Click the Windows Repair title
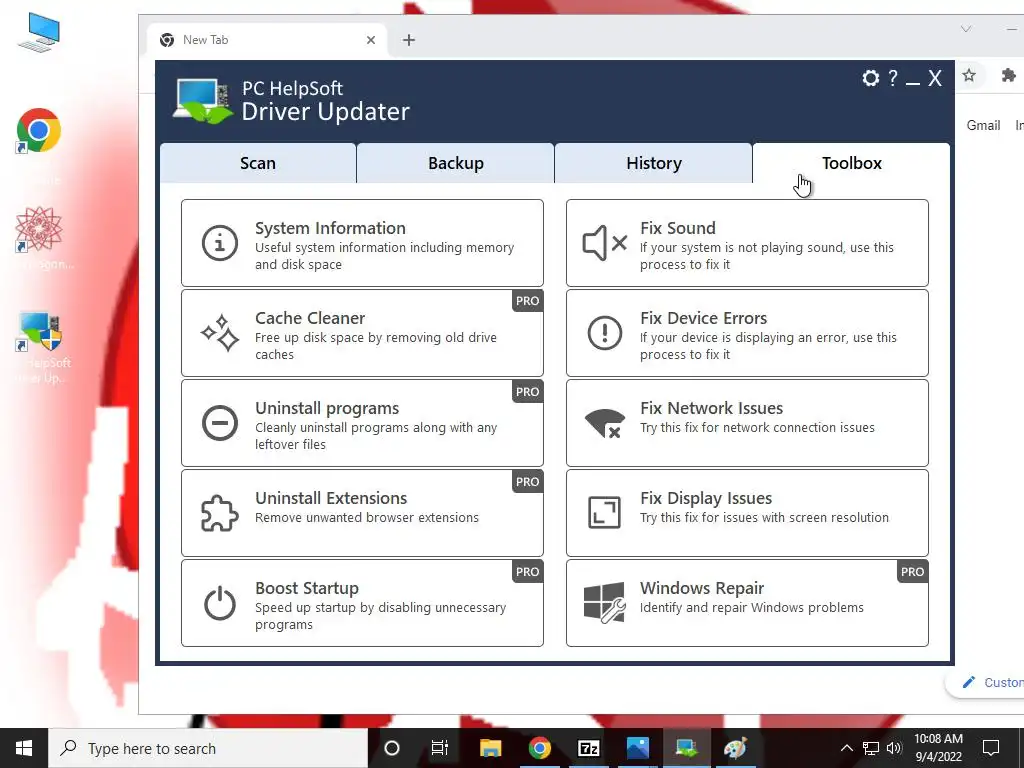The width and height of the screenshot is (1024, 768). point(701,588)
